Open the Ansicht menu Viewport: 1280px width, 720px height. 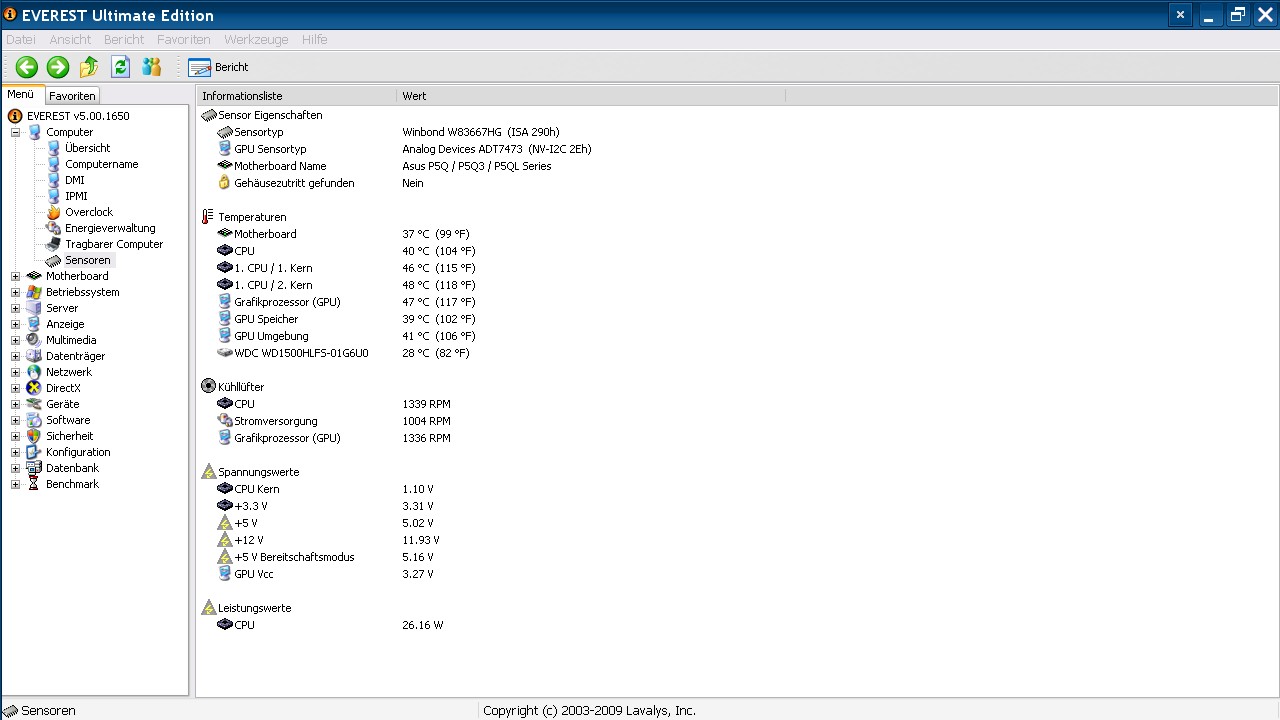(x=70, y=39)
